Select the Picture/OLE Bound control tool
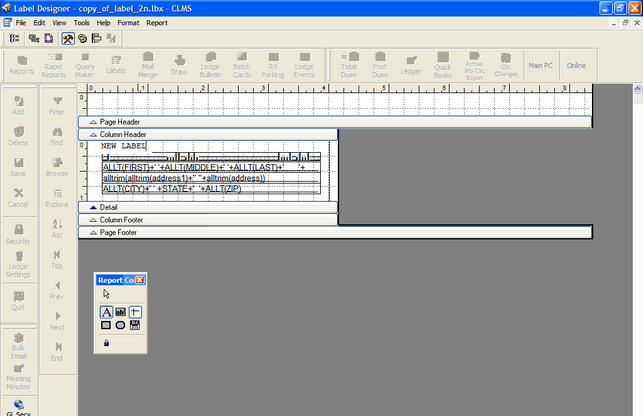This screenshot has height=416, width=643. [x=135, y=325]
